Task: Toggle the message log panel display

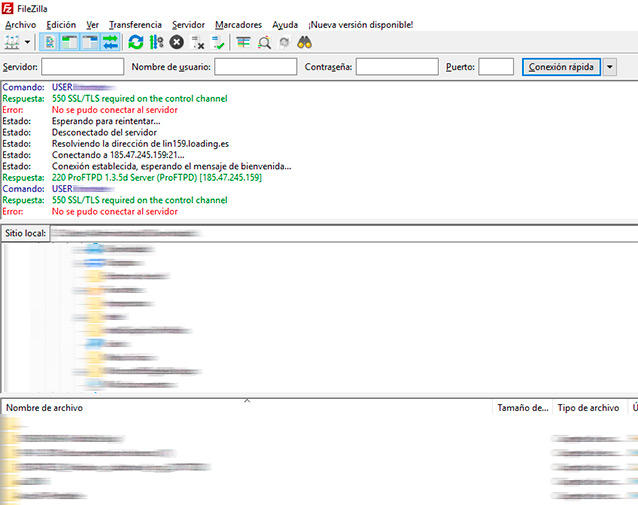Action: [x=51, y=42]
